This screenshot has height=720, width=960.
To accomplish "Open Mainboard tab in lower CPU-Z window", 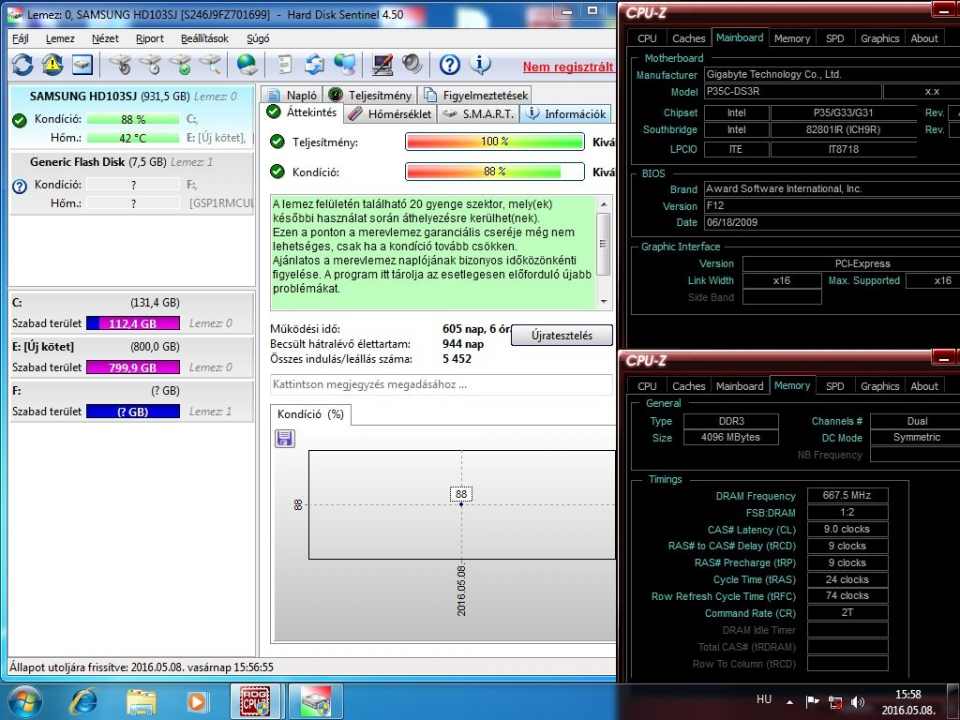I will (x=739, y=386).
